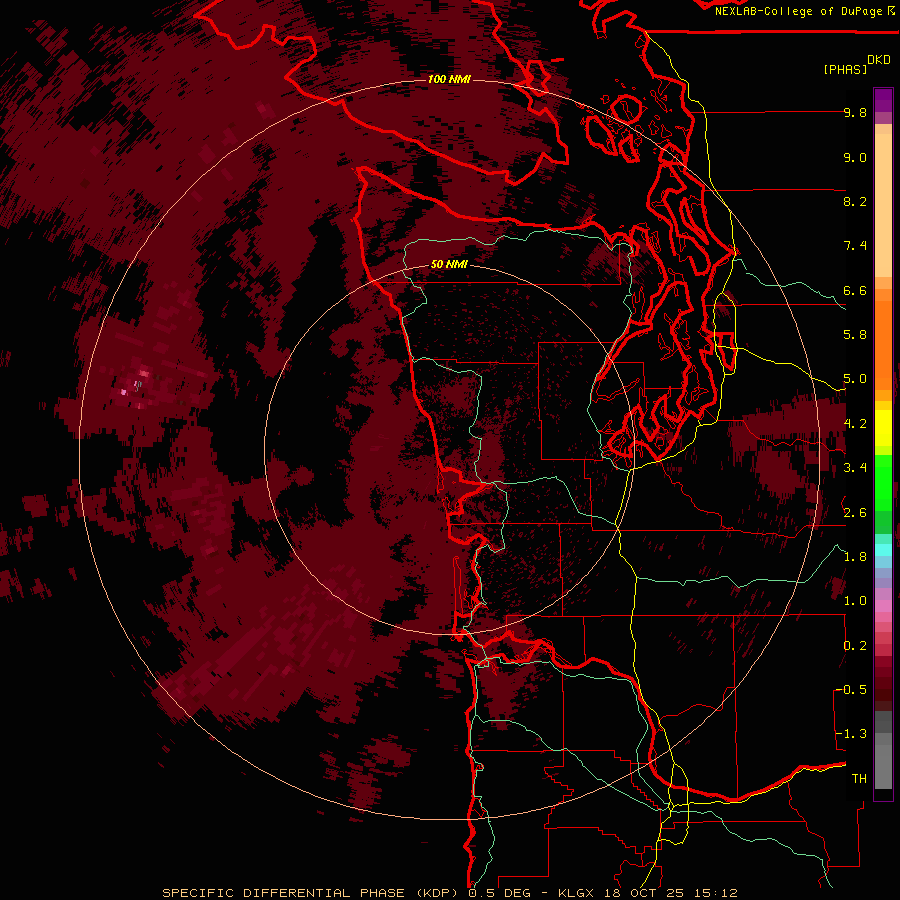This screenshot has height=900, width=900.
Task: Pick the gray segment of the color bar
Action: click(x=883, y=752)
